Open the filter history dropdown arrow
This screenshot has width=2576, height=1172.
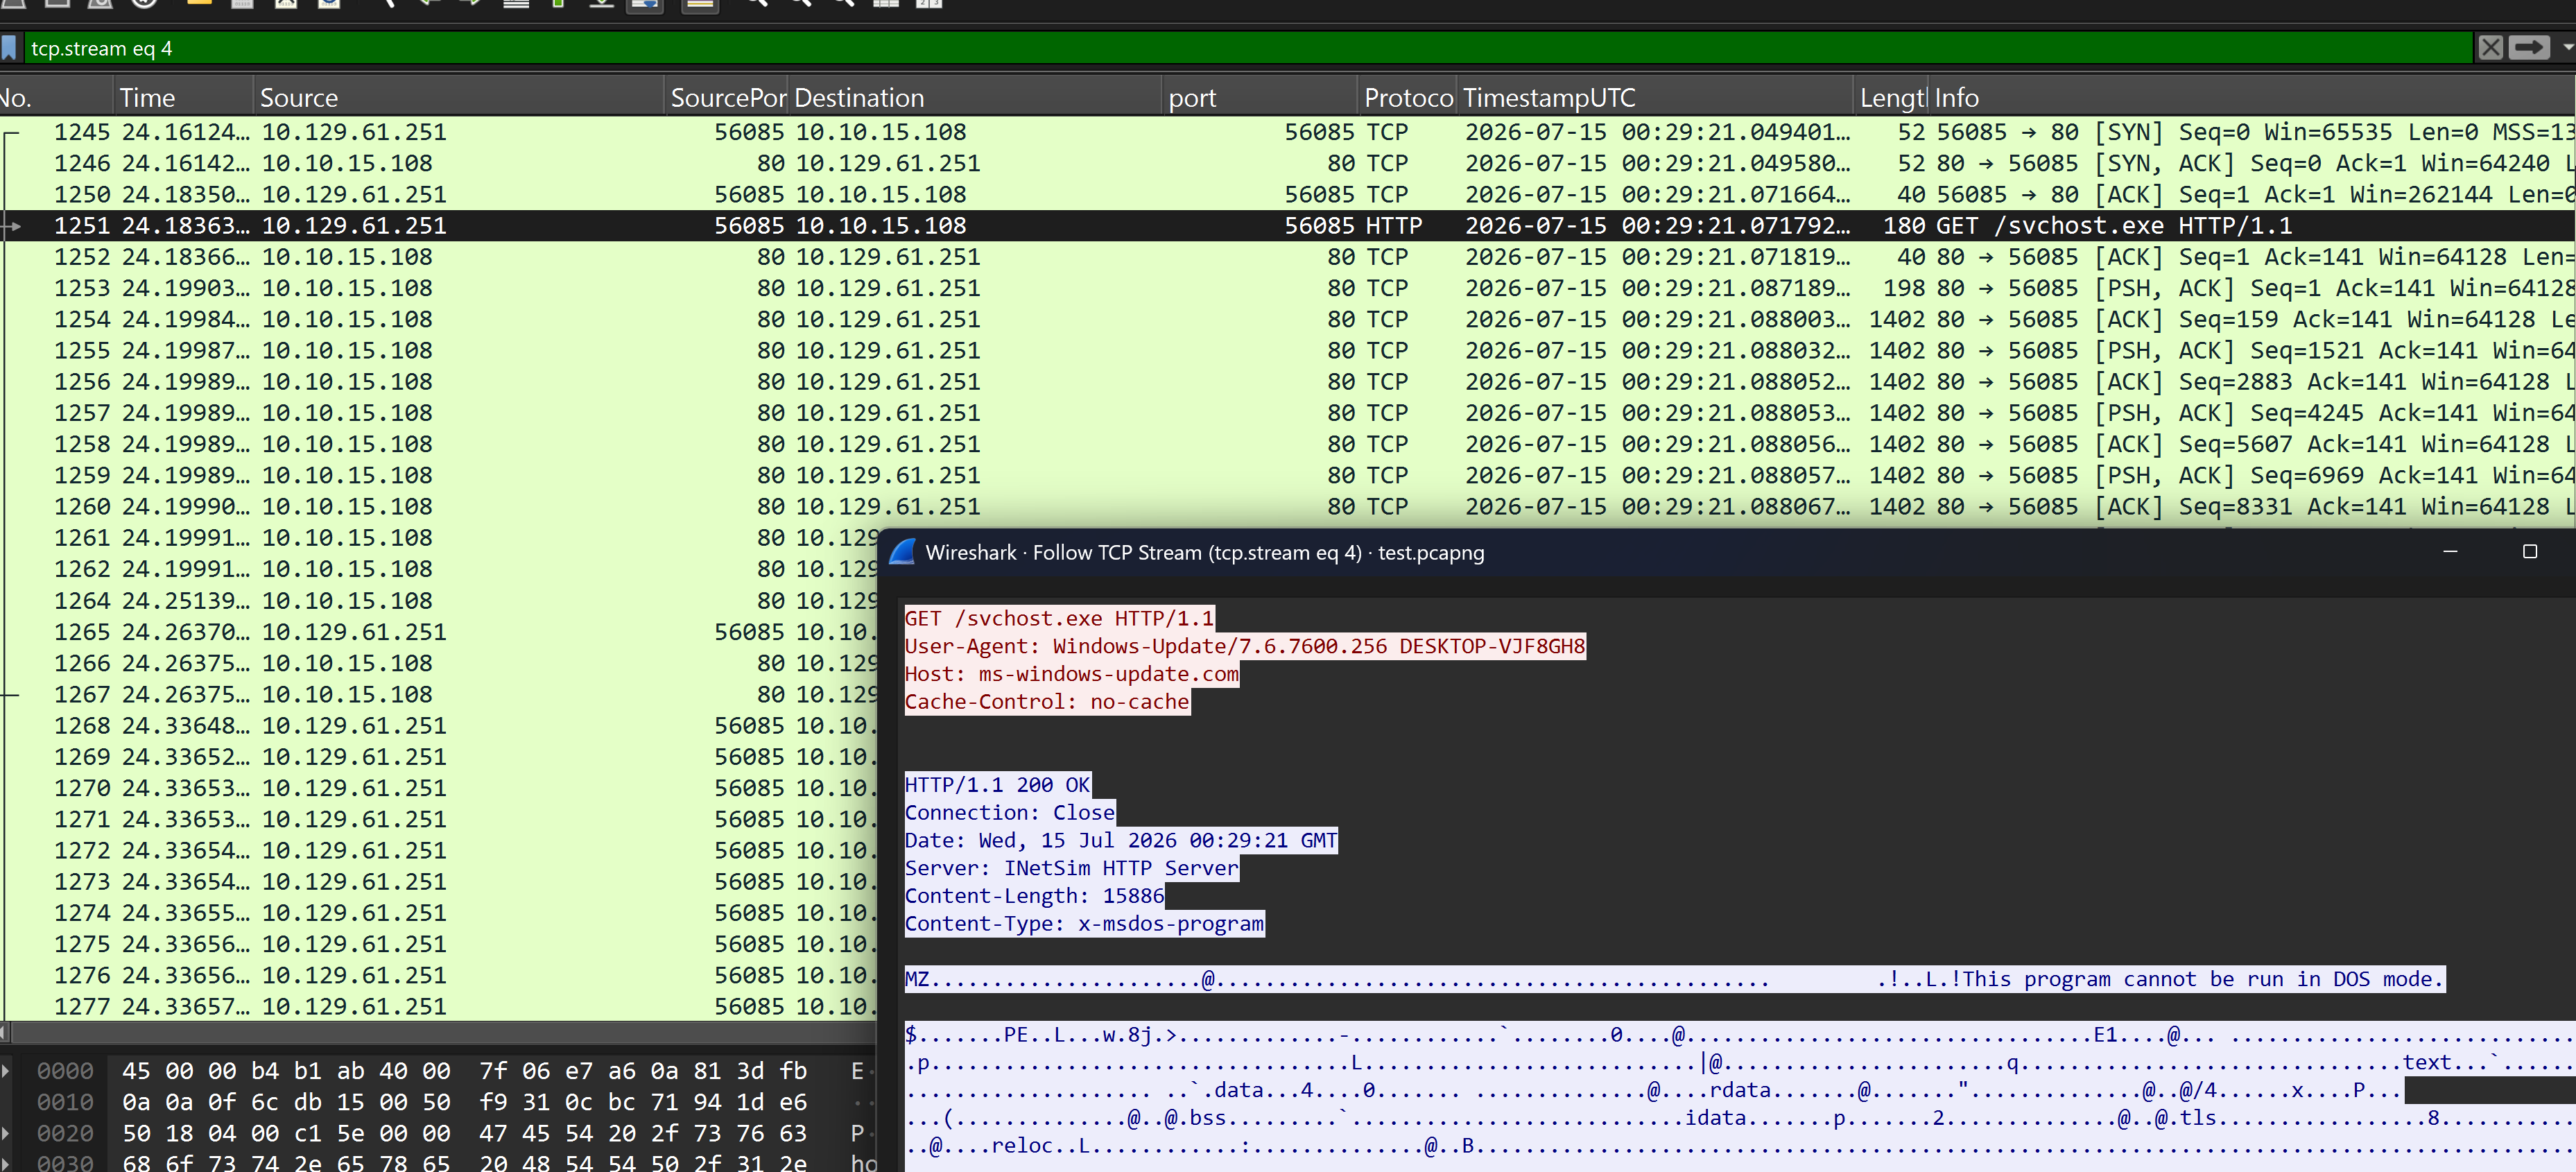click(x=2566, y=48)
